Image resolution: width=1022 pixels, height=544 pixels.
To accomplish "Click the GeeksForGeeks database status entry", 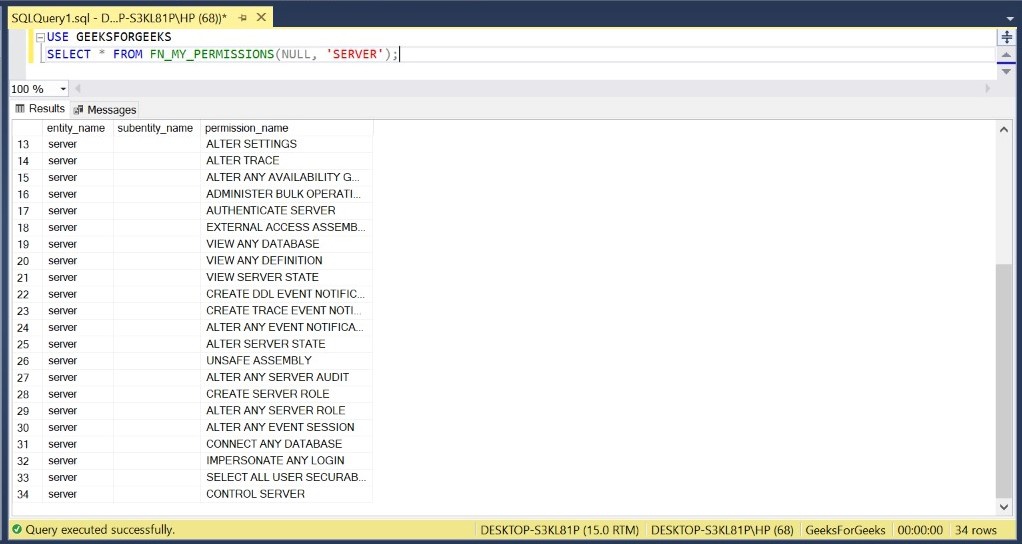I will click(x=845, y=530).
